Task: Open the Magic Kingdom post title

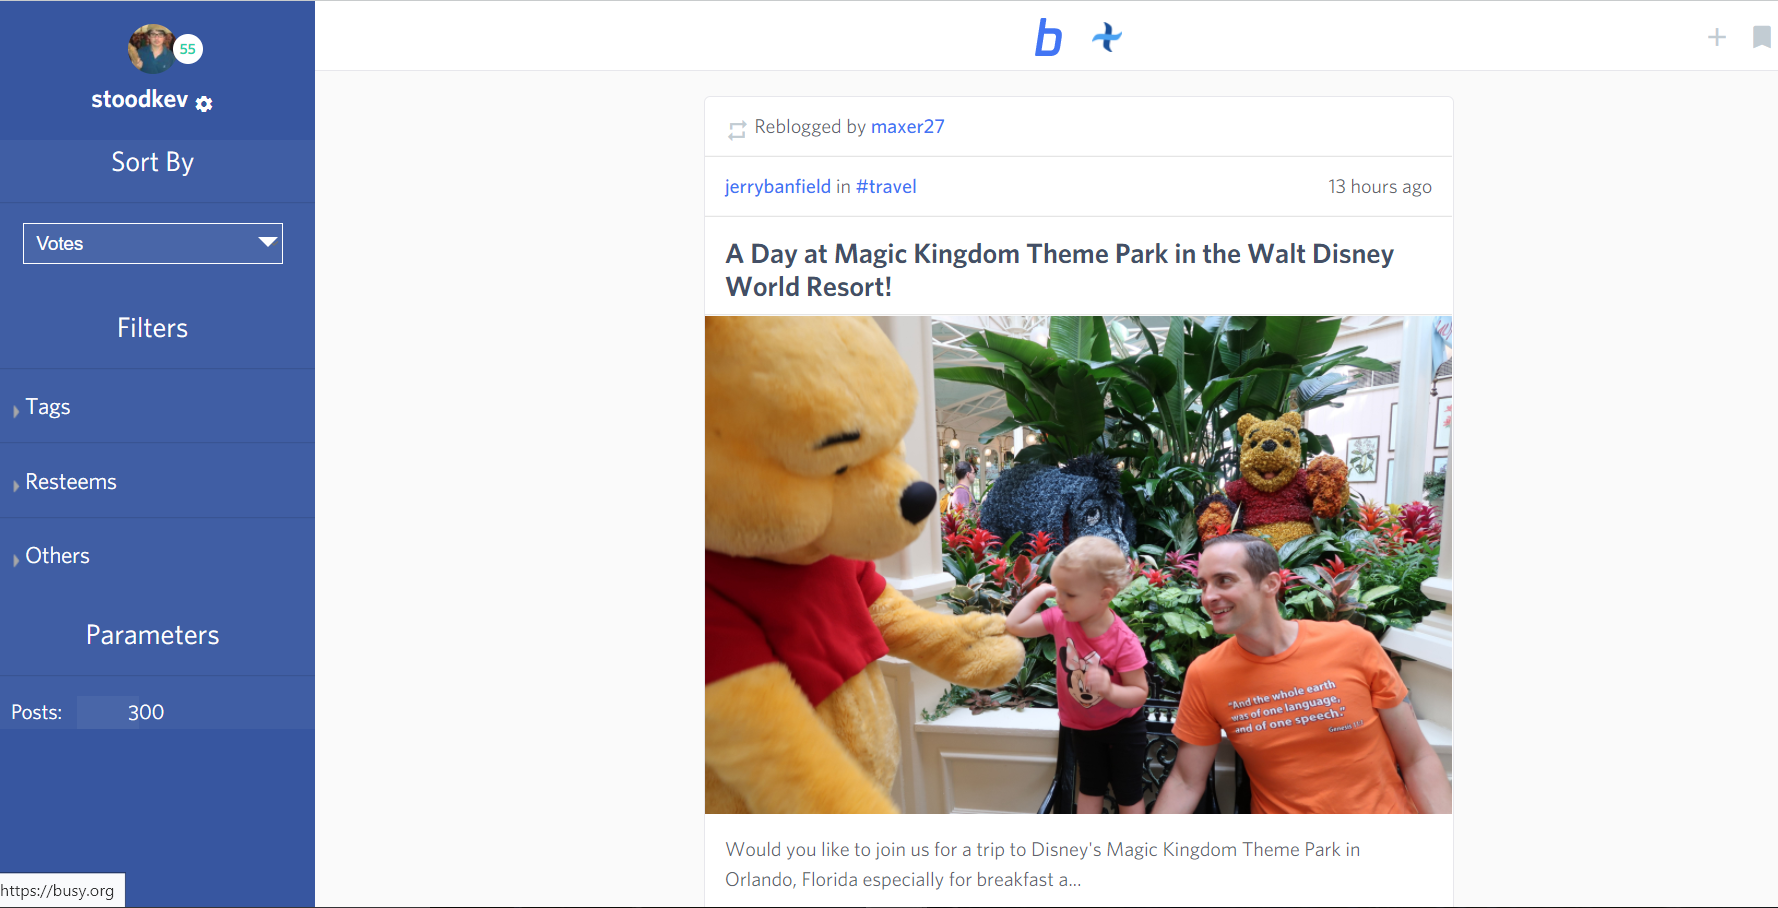Action: tap(1060, 270)
